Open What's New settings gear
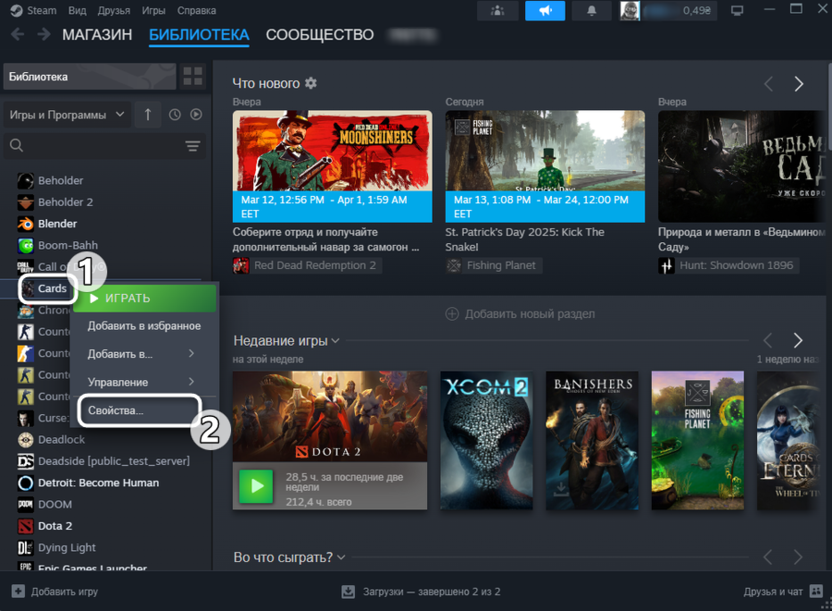Screen dimensions: 832x611 click(311, 83)
